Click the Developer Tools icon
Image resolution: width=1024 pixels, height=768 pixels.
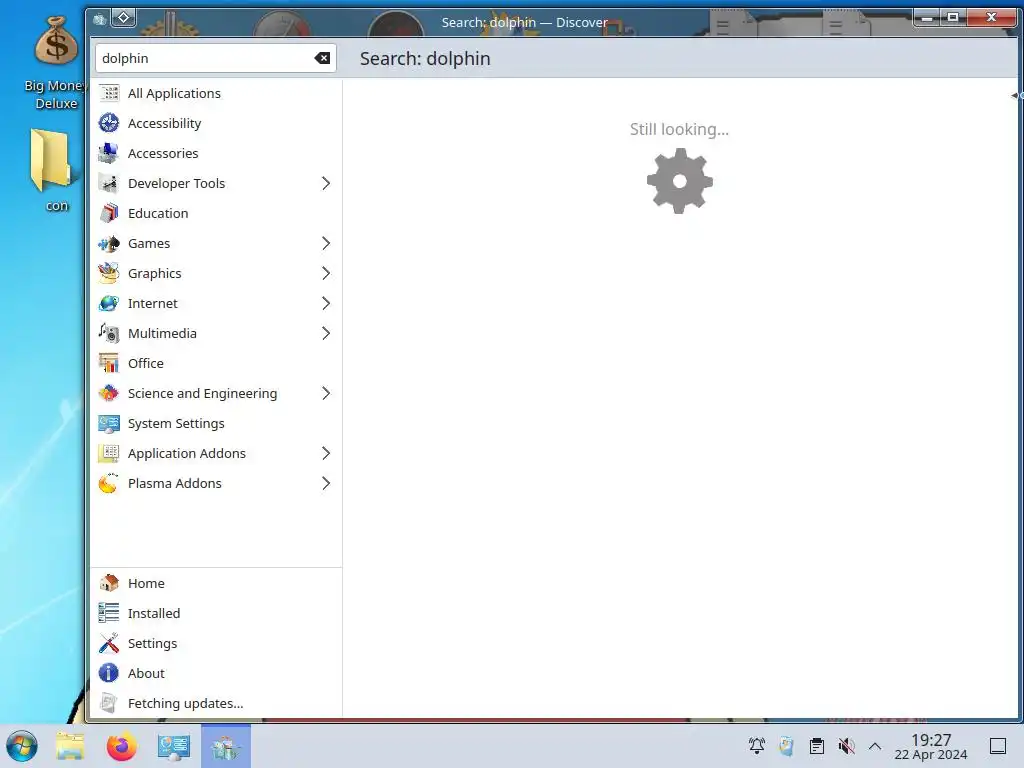pyautogui.click(x=109, y=184)
